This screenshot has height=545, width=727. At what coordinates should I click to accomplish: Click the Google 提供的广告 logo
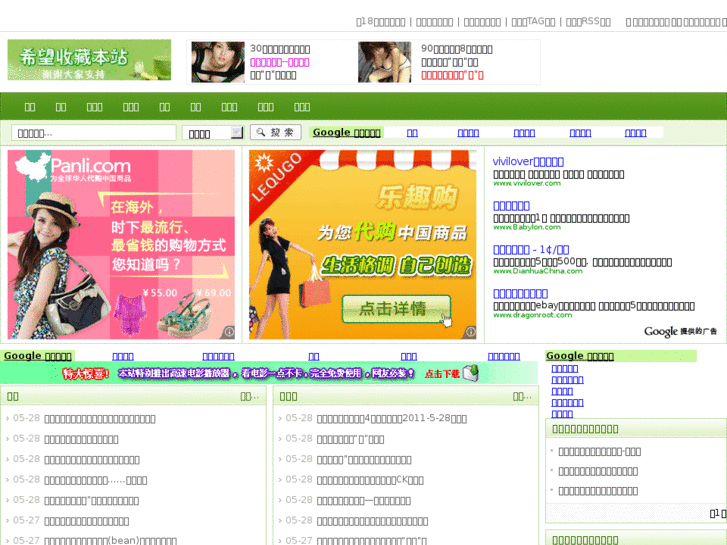point(680,332)
